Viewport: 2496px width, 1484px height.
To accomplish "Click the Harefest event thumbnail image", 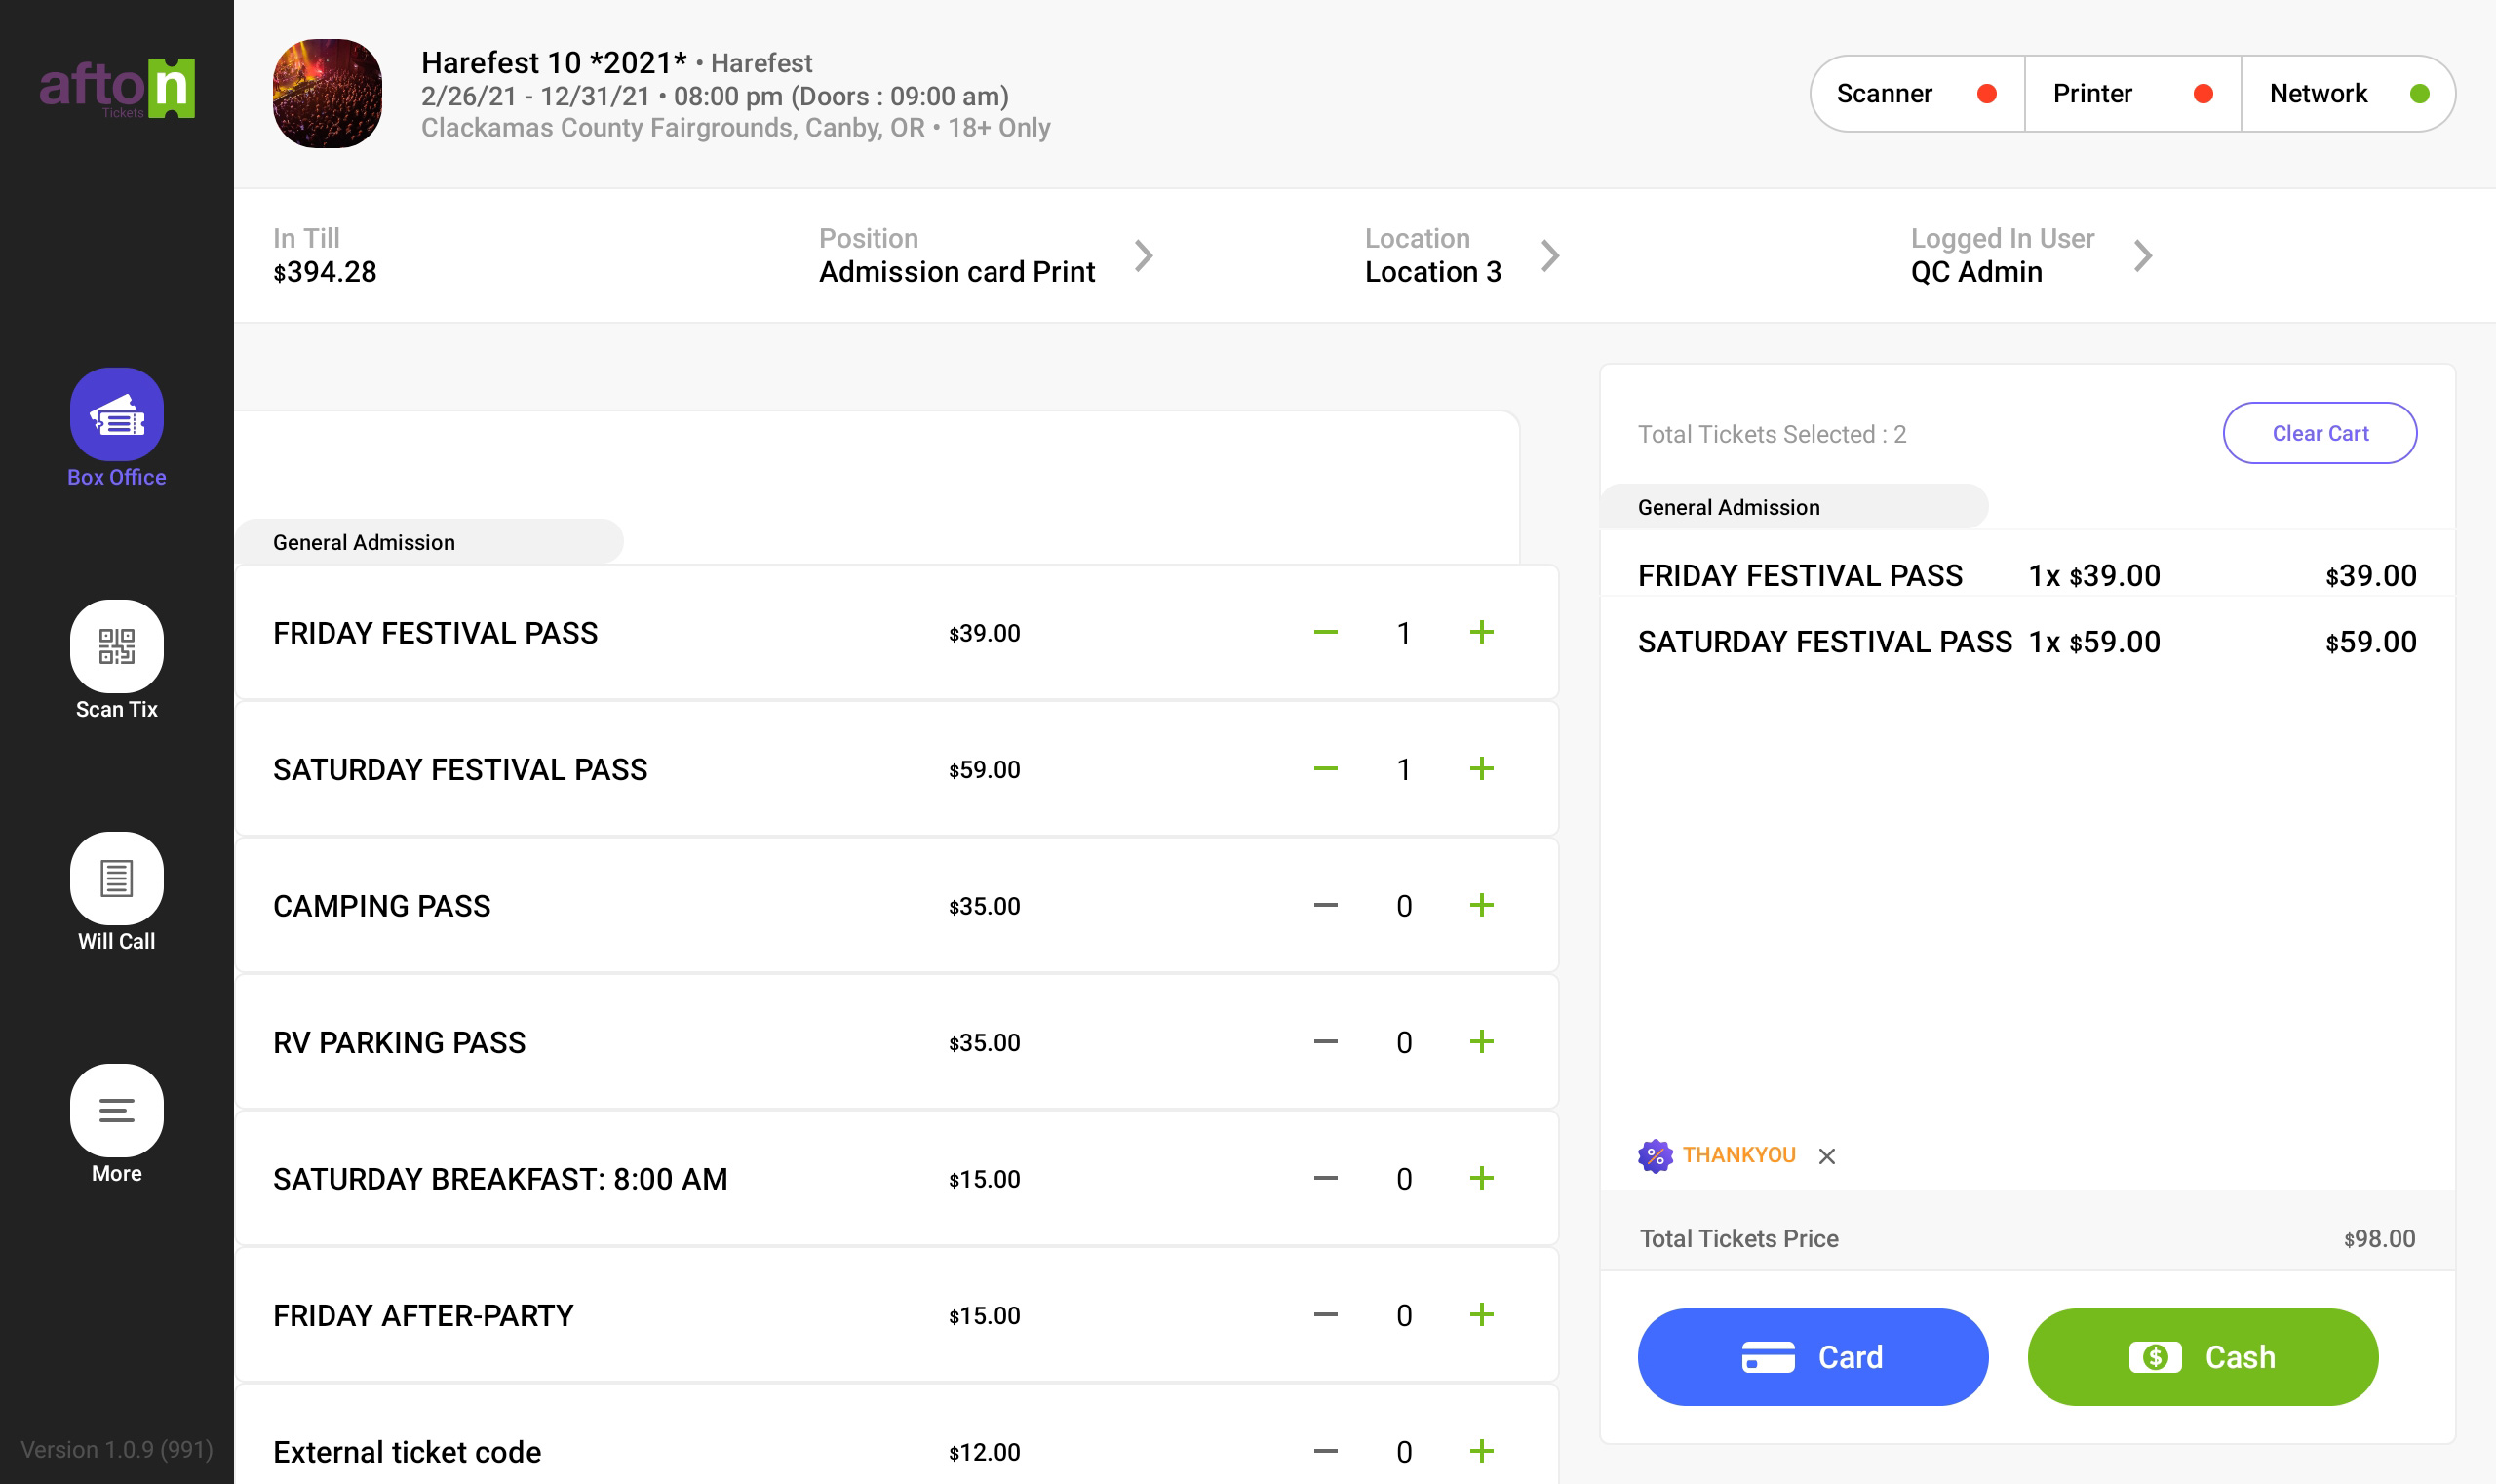I will tap(327, 94).
